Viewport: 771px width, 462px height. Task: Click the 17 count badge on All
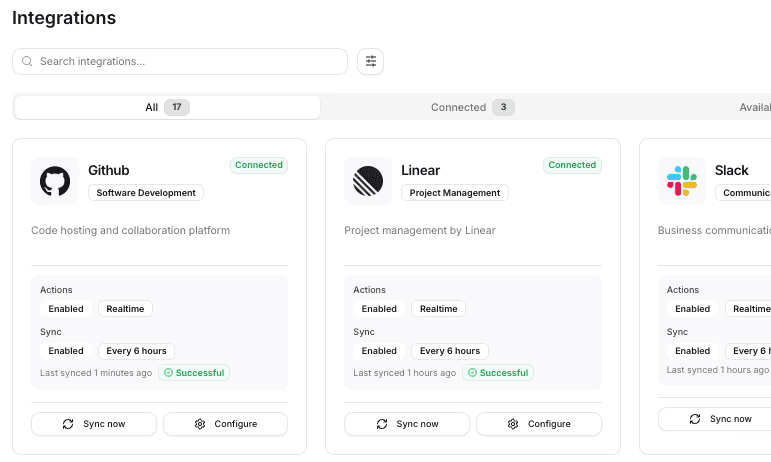click(177, 107)
